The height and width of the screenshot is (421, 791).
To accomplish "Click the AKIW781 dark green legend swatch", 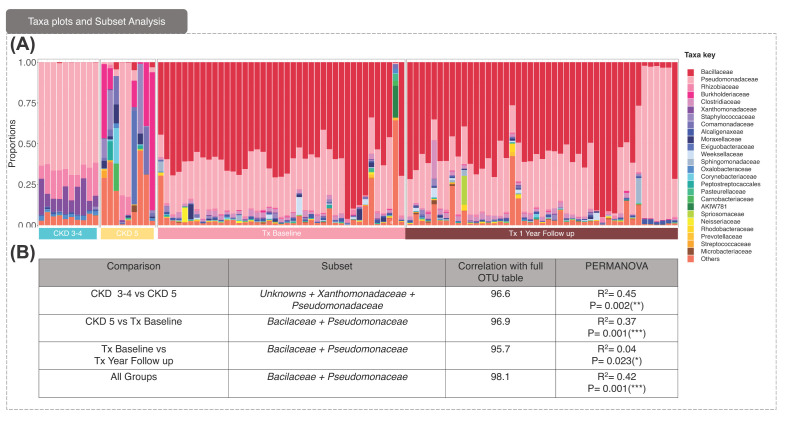I will click(691, 207).
